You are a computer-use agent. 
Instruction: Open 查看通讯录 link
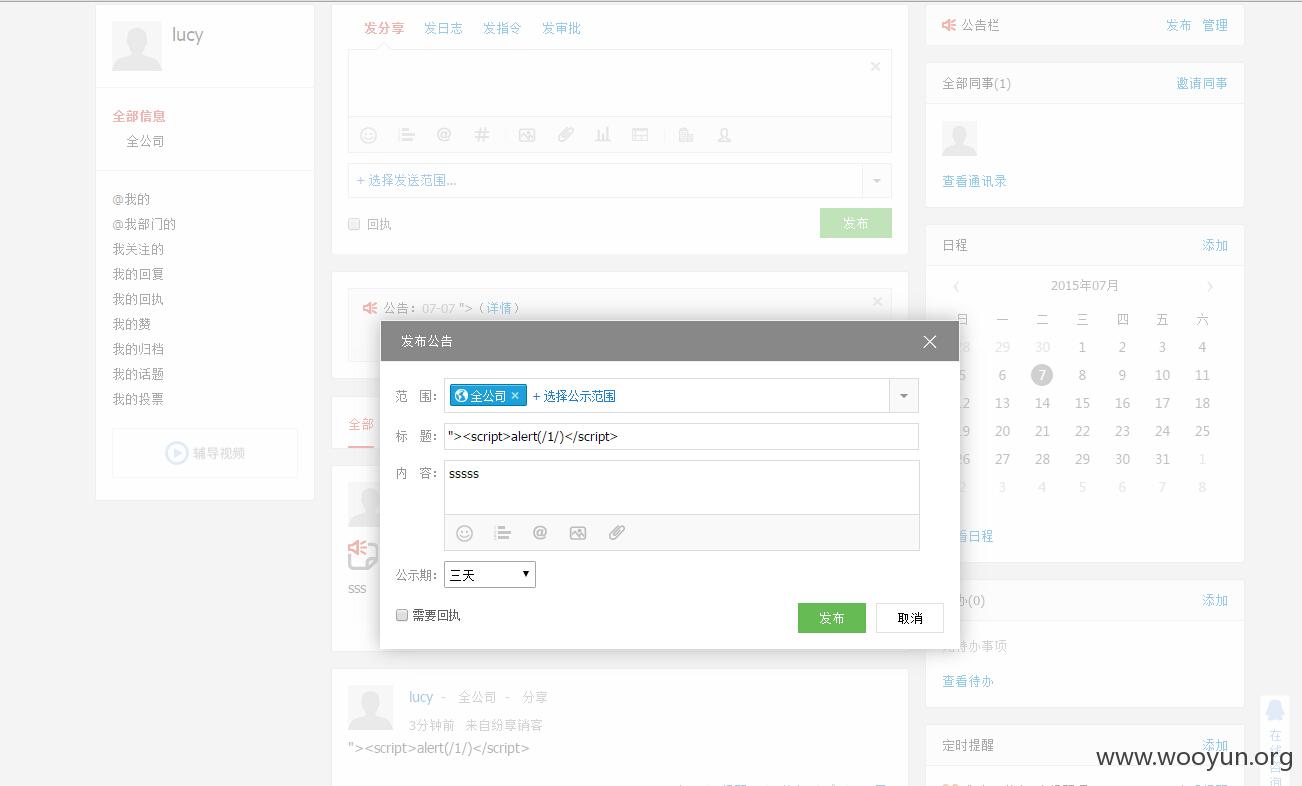click(974, 181)
